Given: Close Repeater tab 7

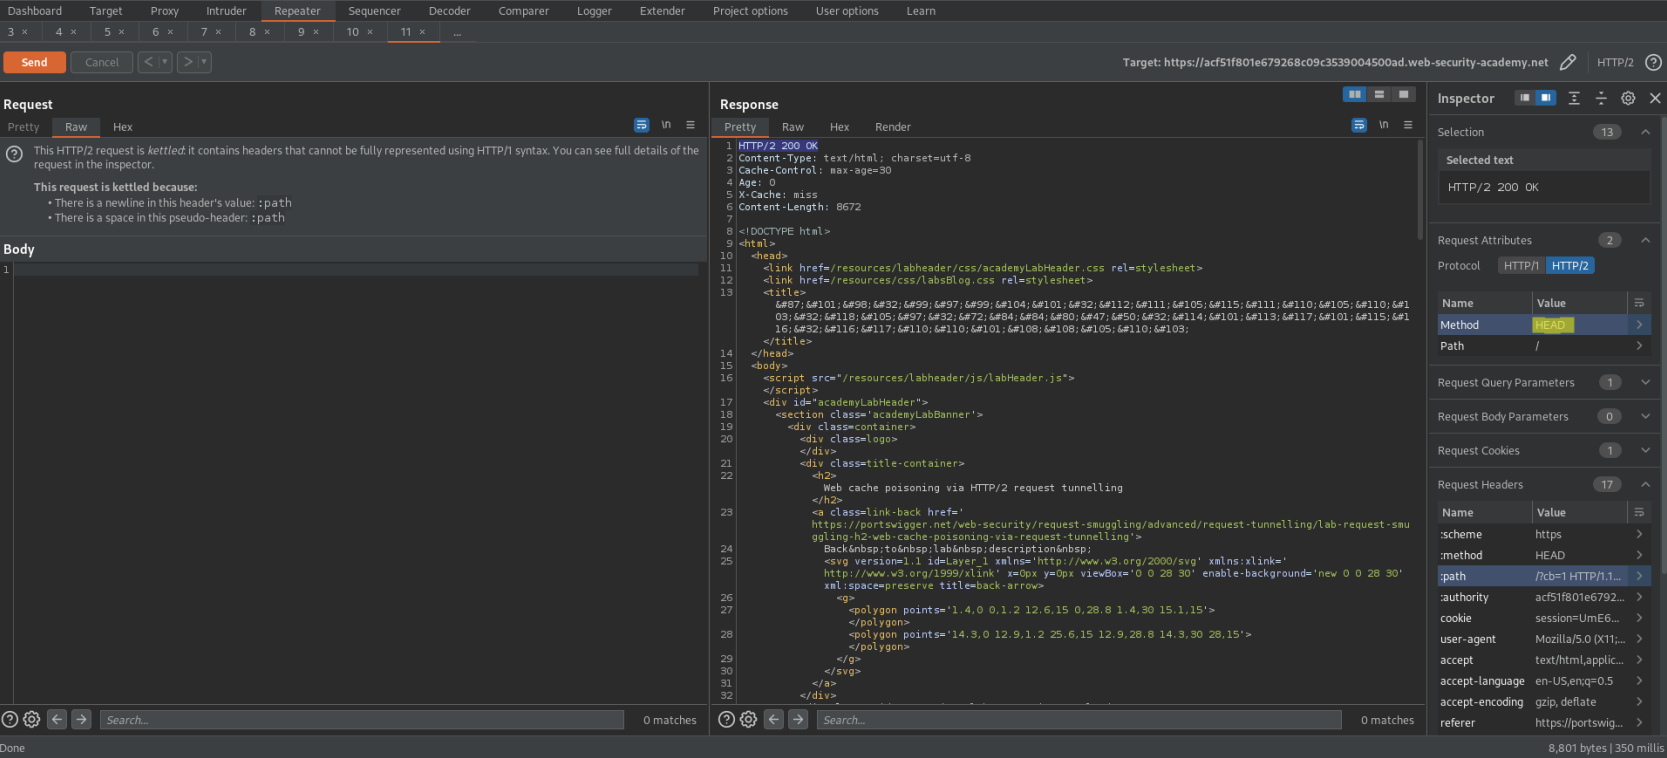Looking at the screenshot, I should [x=218, y=32].
